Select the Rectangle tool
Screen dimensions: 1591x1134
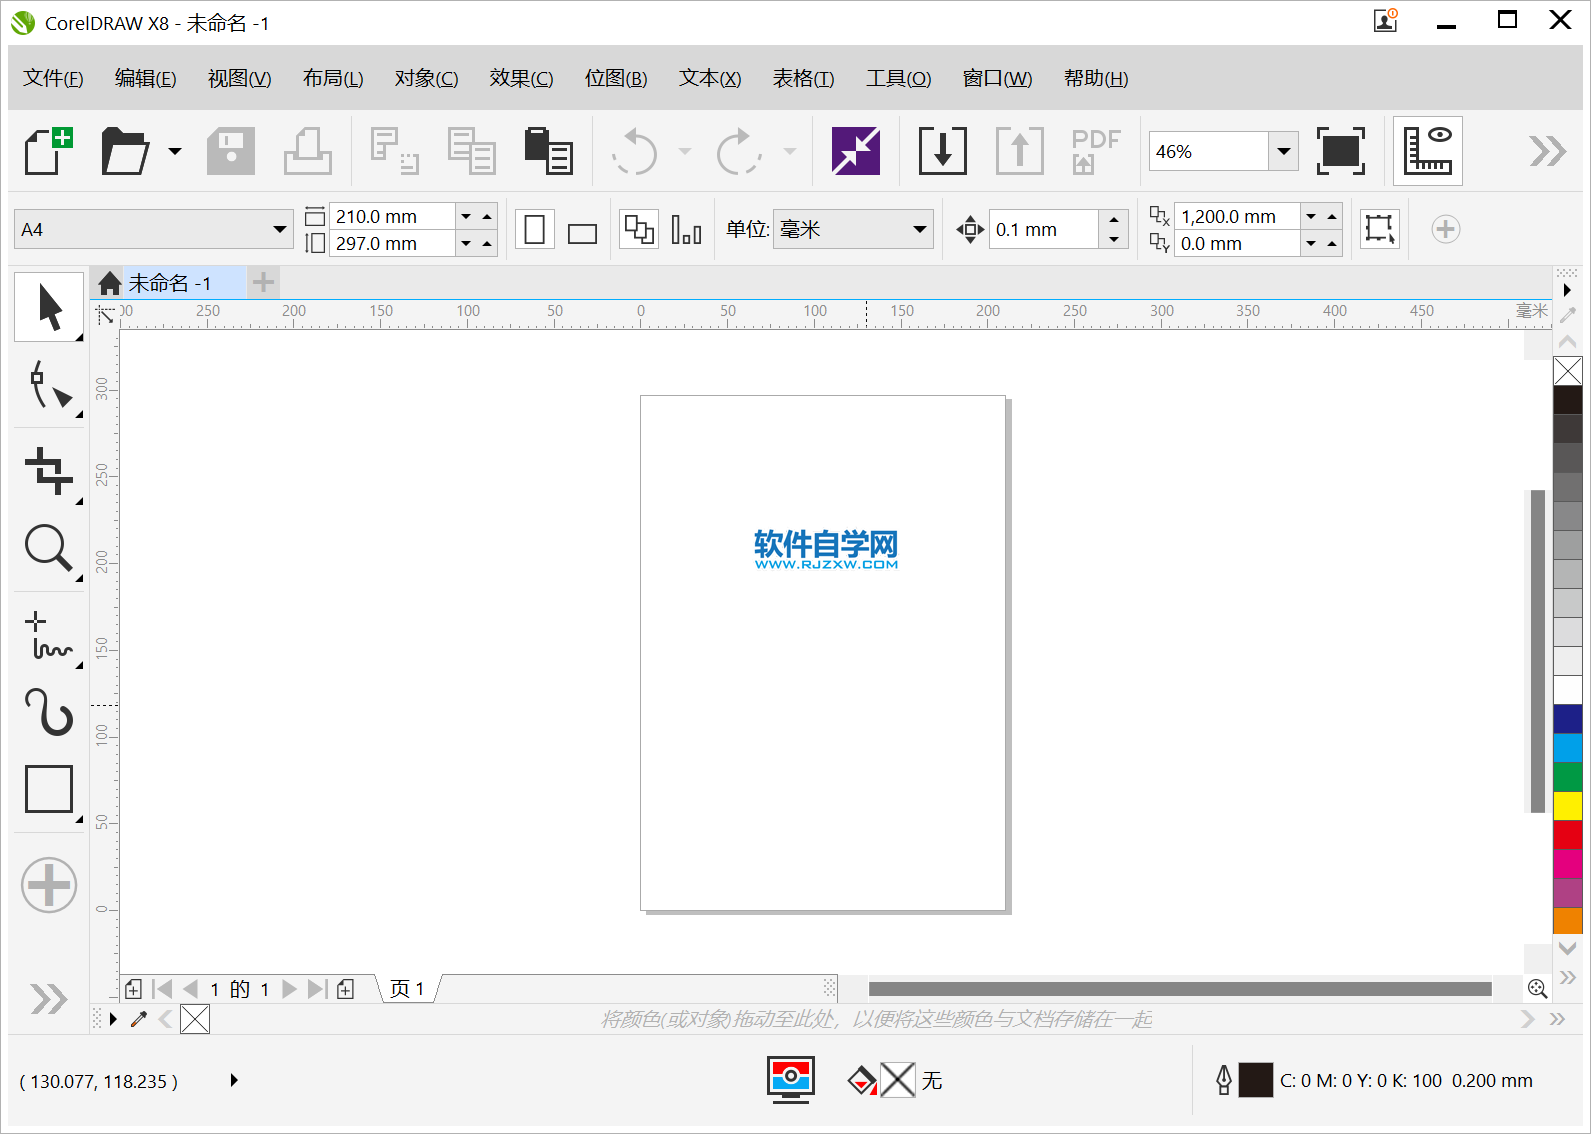(x=49, y=789)
